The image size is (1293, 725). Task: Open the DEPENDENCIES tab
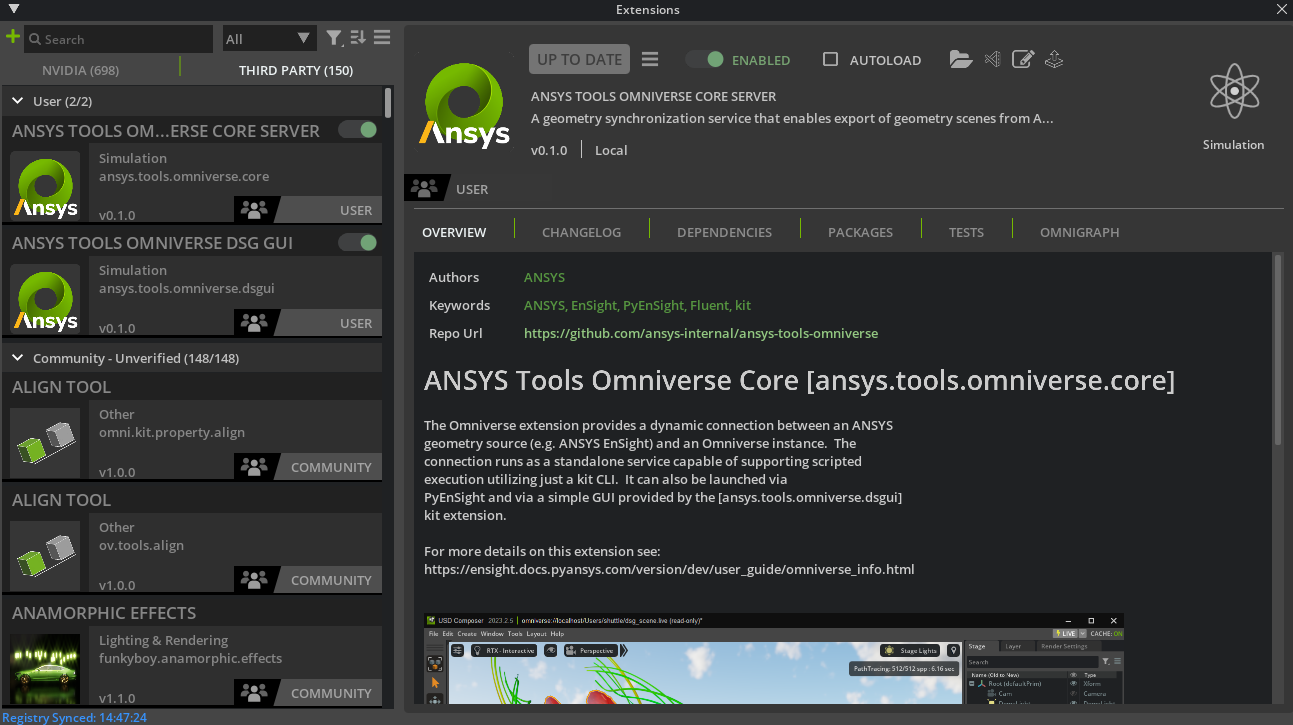[724, 232]
